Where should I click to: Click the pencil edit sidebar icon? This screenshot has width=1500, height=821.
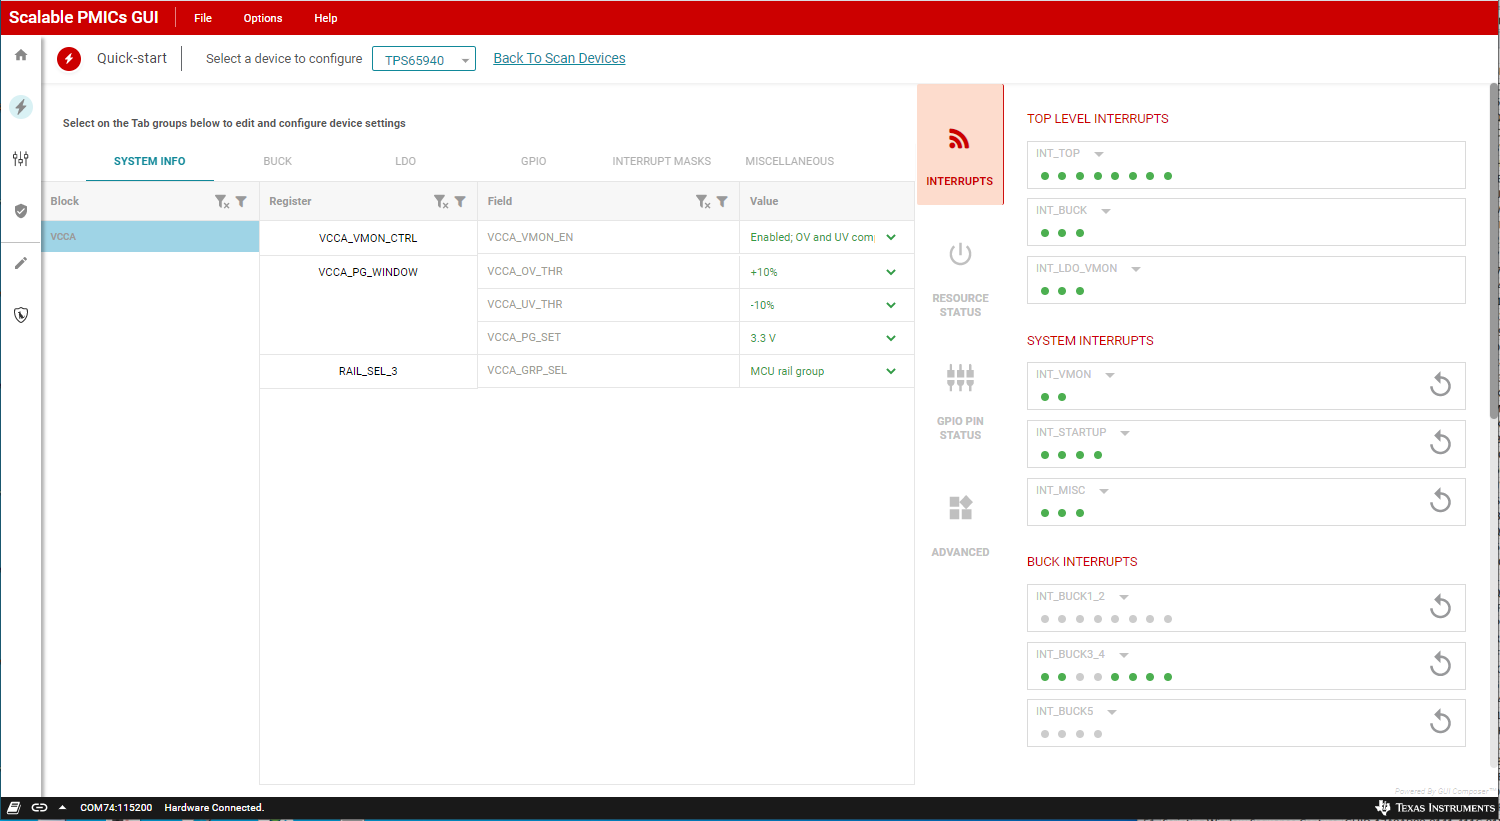pos(21,263)
